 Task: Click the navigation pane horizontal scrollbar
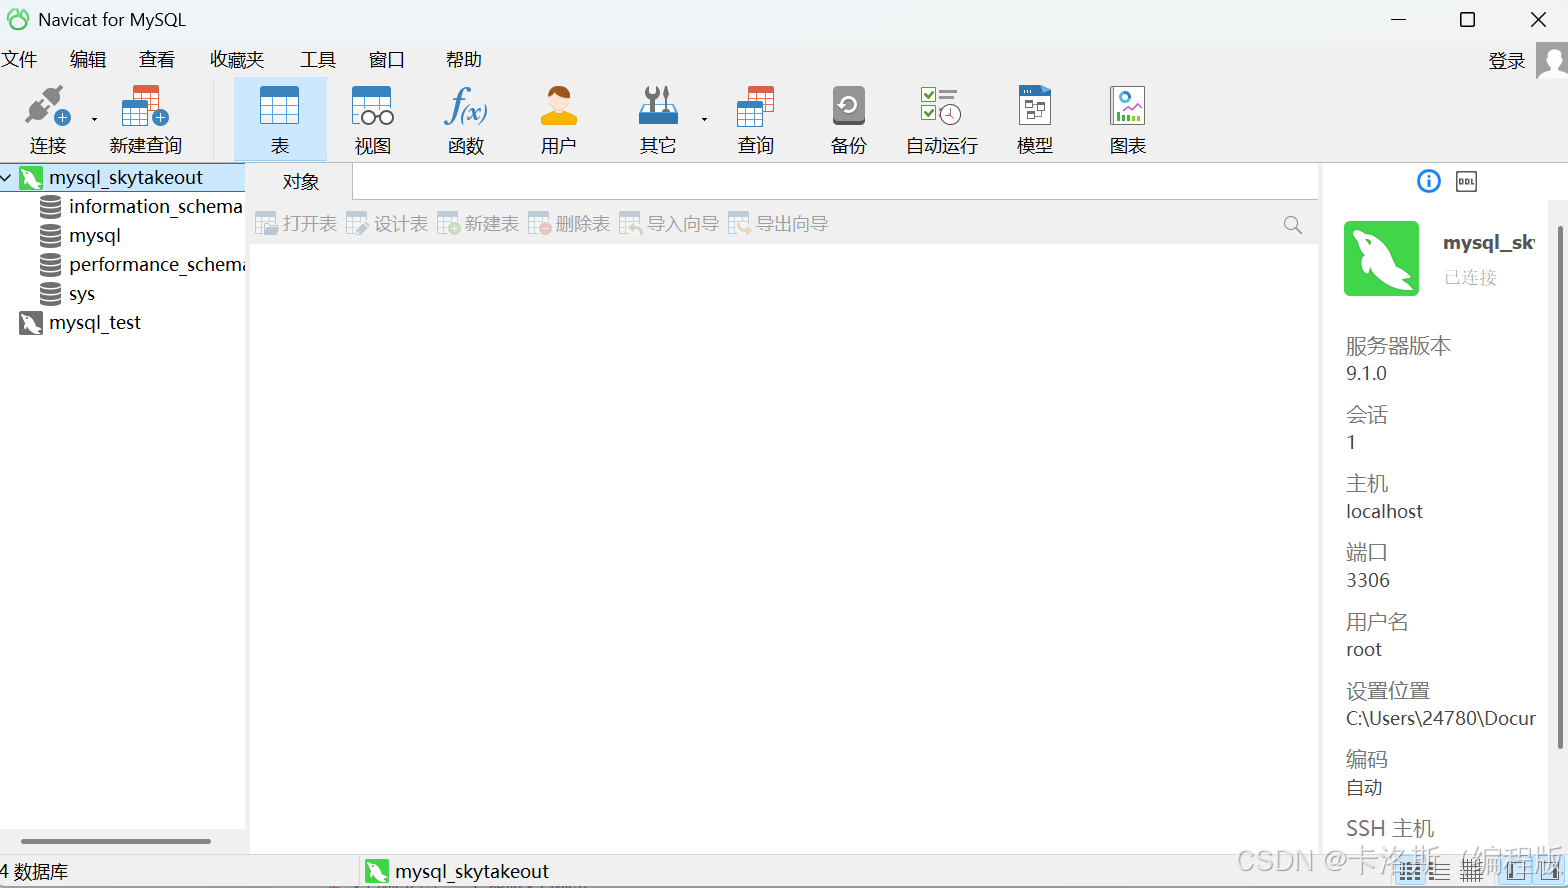coord(116,841)
